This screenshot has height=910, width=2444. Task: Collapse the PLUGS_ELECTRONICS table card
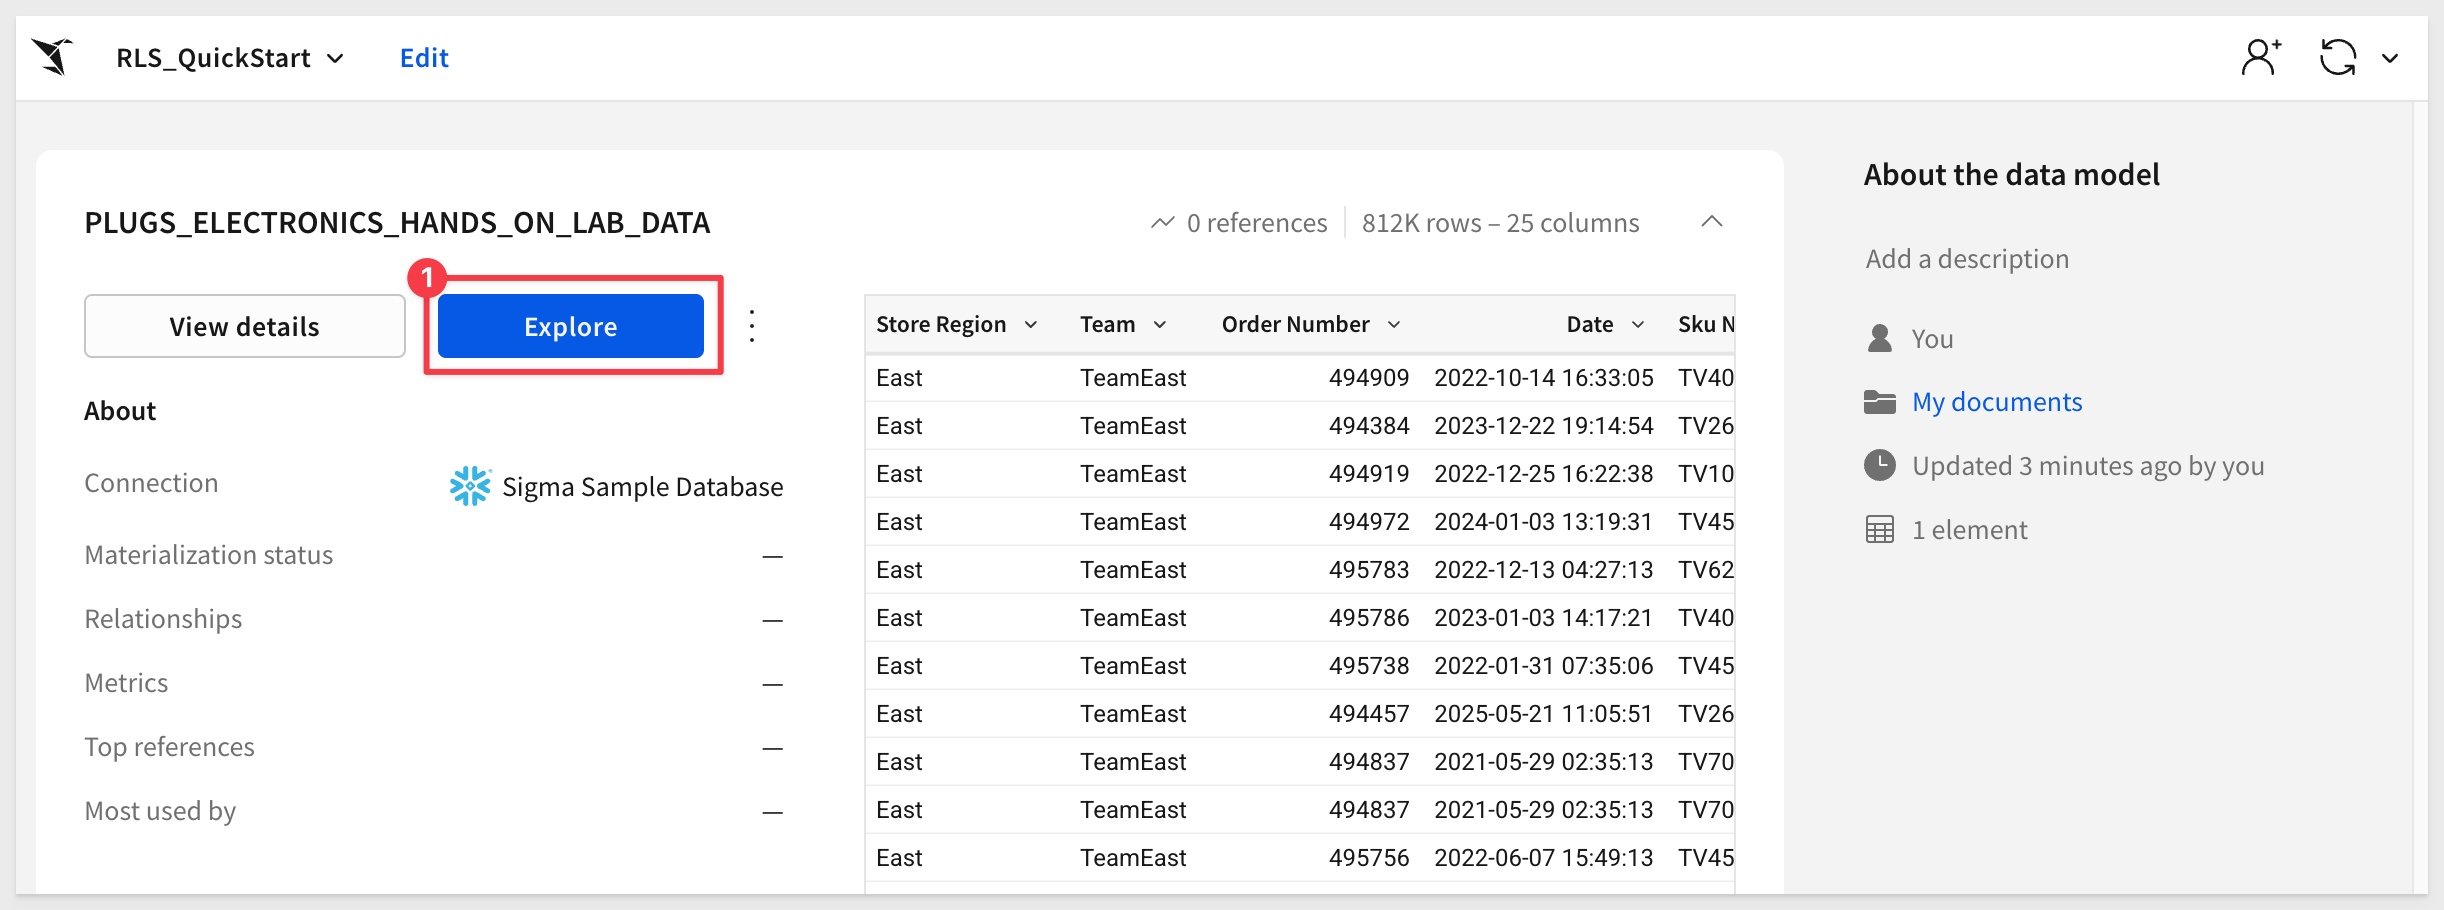tap(1712, 221)
